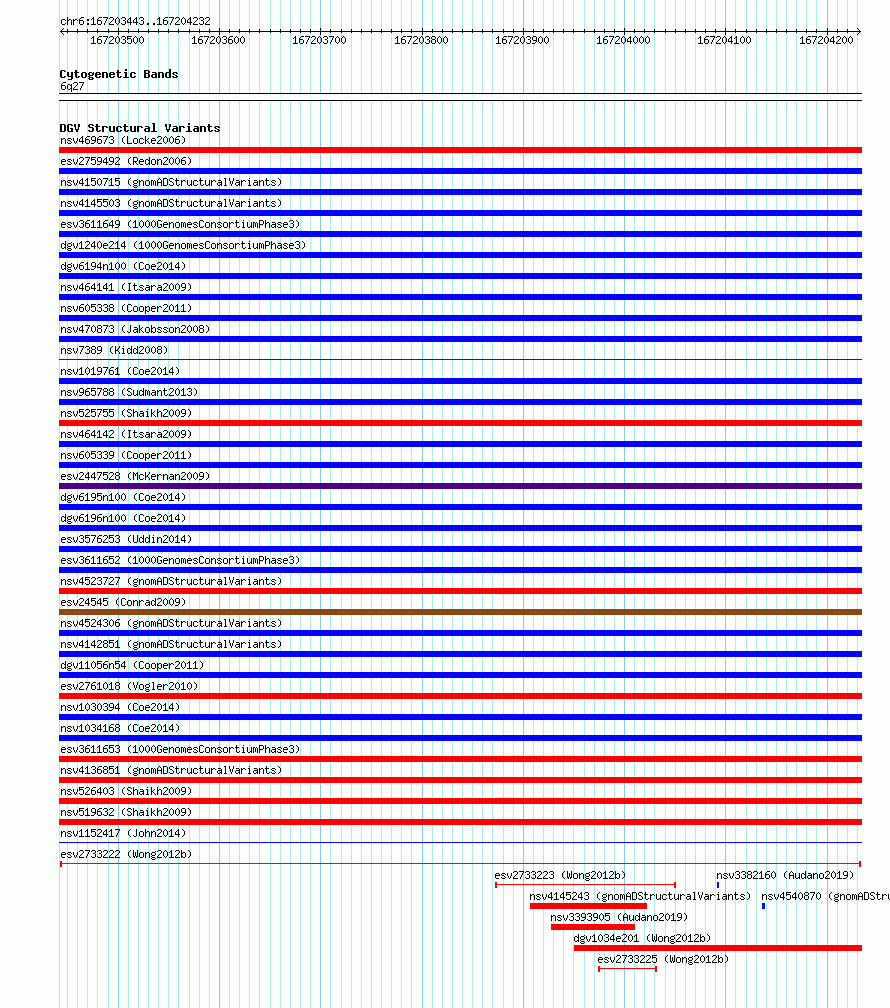Select the nsv965788 (Sudmant2013) label
The height and width of the screenshot is (1008, 890).
coord(129,392)
